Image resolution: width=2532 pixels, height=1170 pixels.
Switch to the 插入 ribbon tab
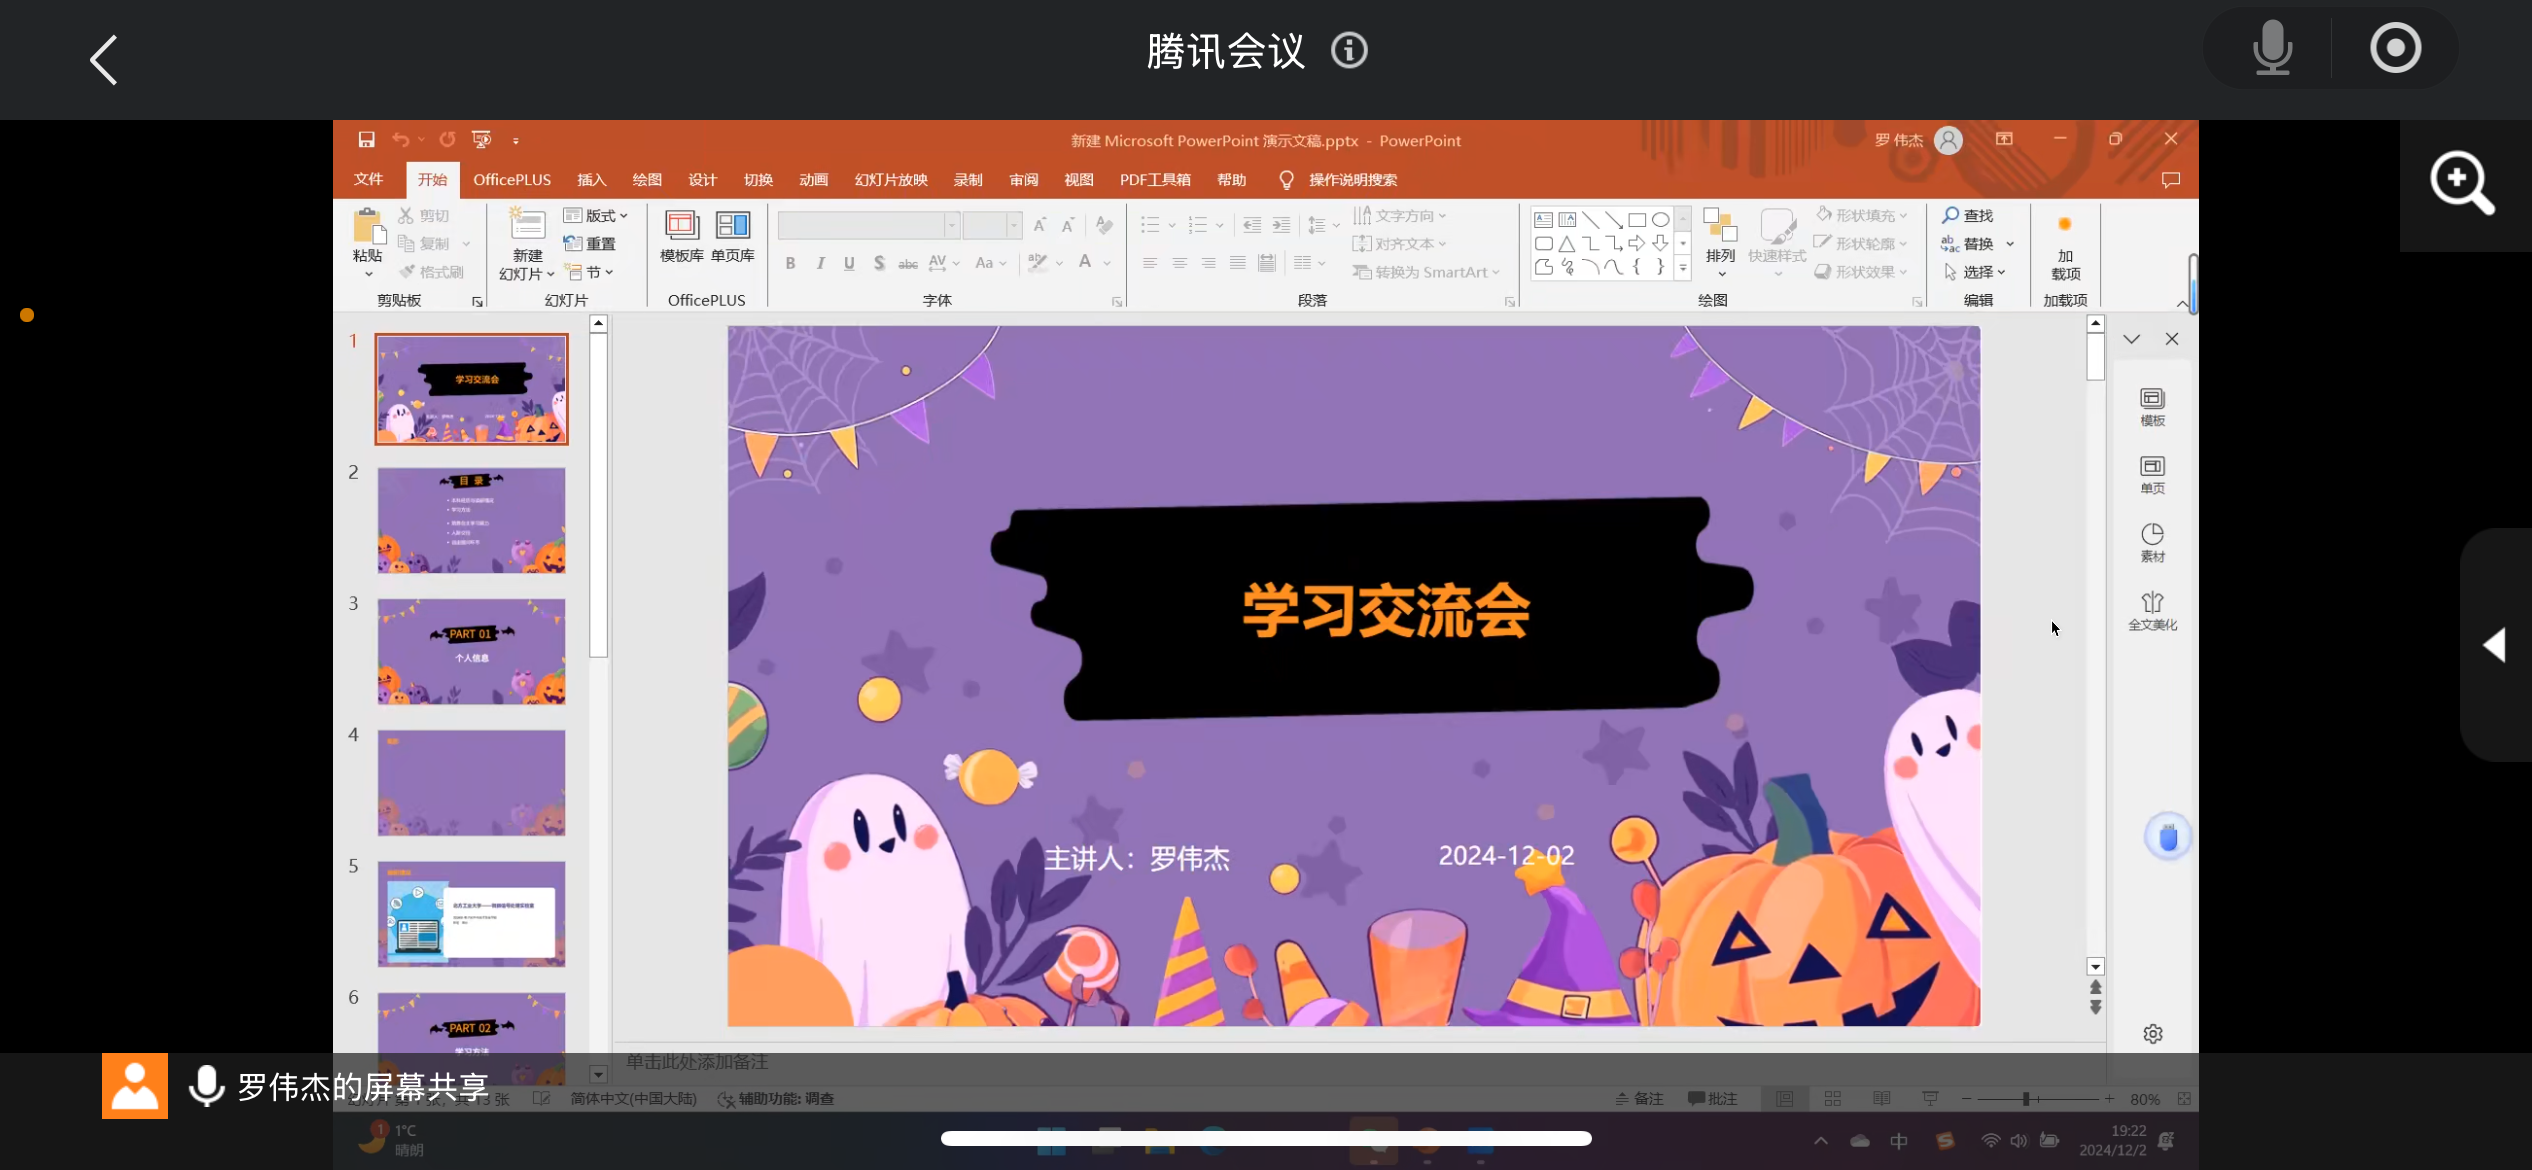click(x=591, y=180)
